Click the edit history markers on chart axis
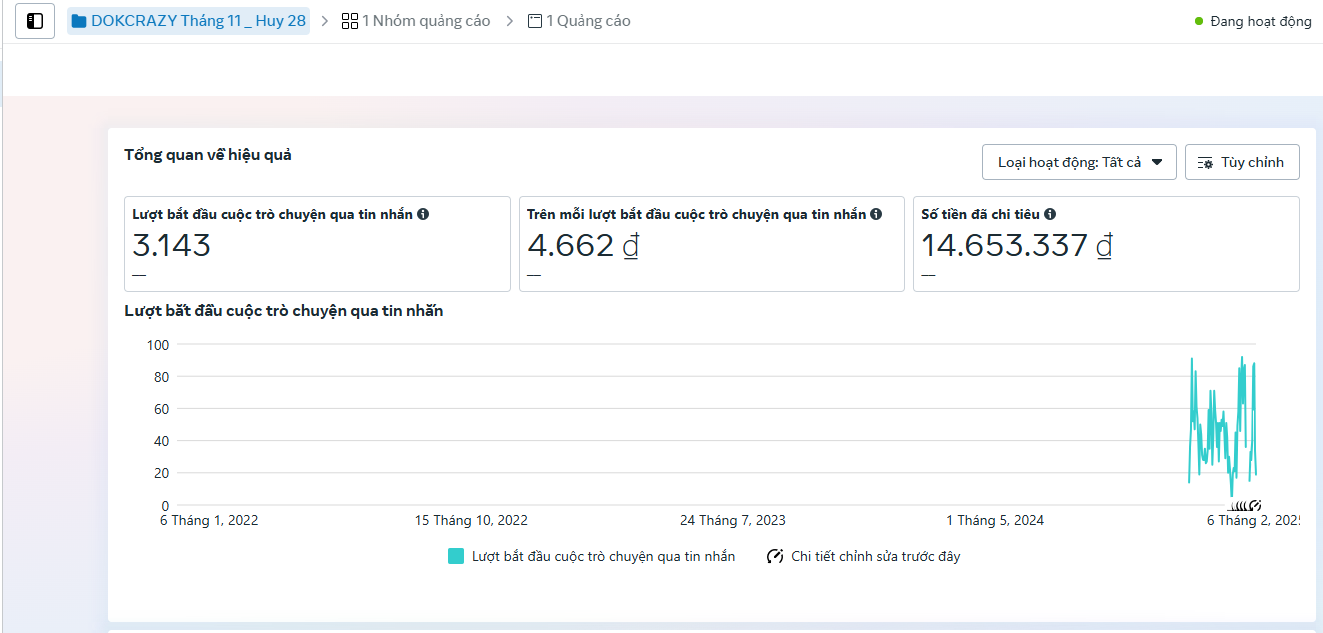Screen dimensions: 1323x633 coord(1245,505)
